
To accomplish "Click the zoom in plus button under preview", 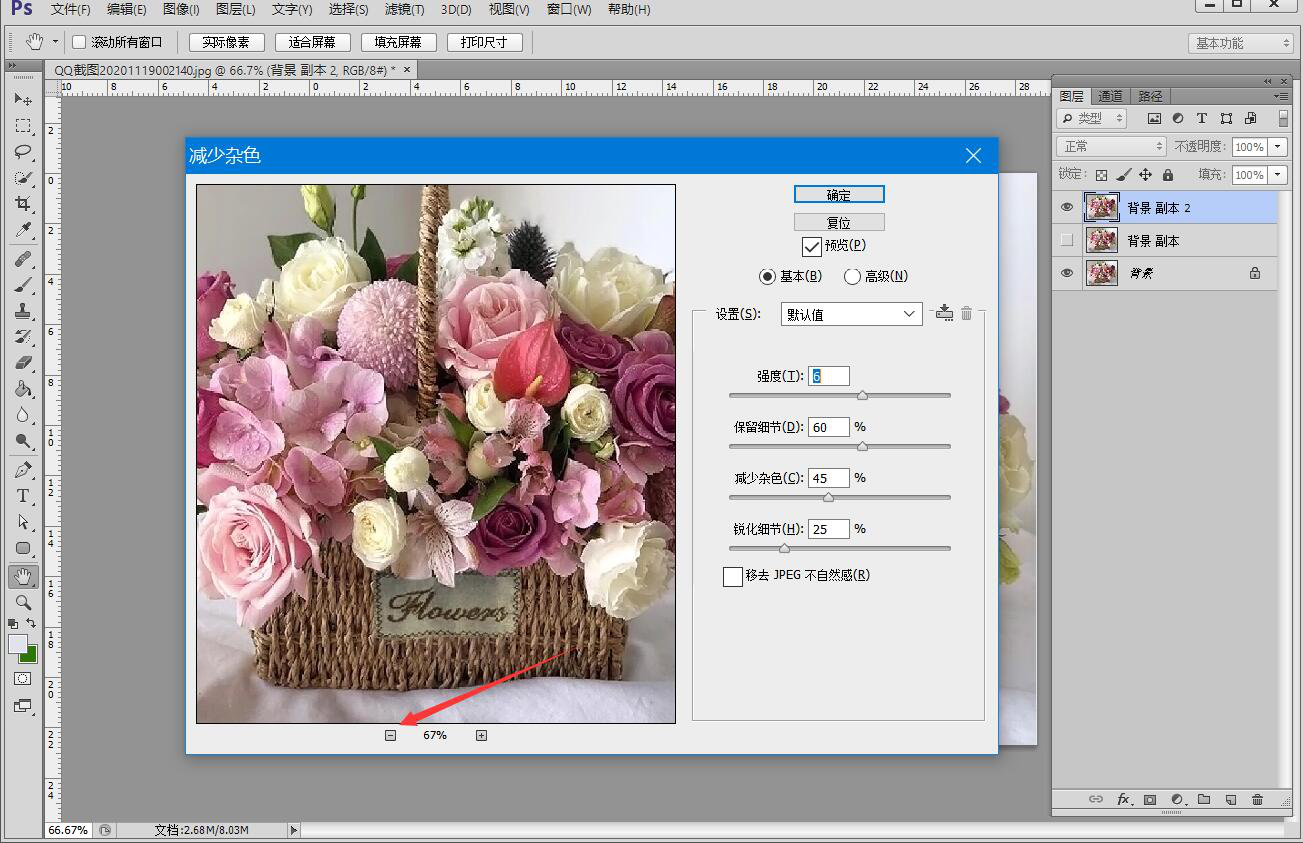I will pos(481,735).
